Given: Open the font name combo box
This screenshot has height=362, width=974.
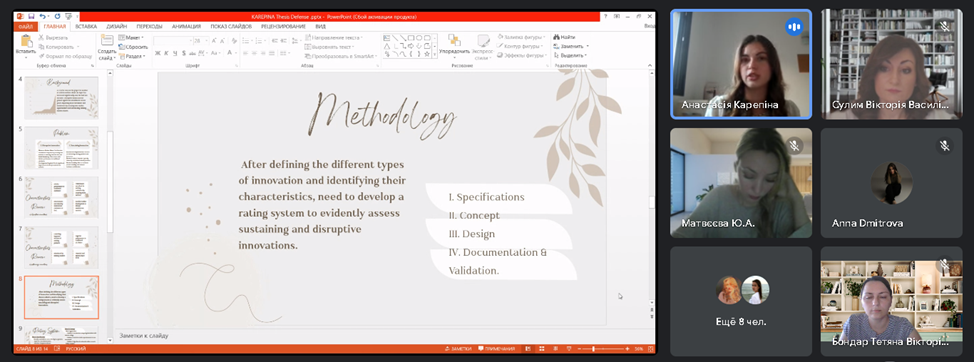Looking at the screenshot, I should pyautogui.click(x=173, y=41).
